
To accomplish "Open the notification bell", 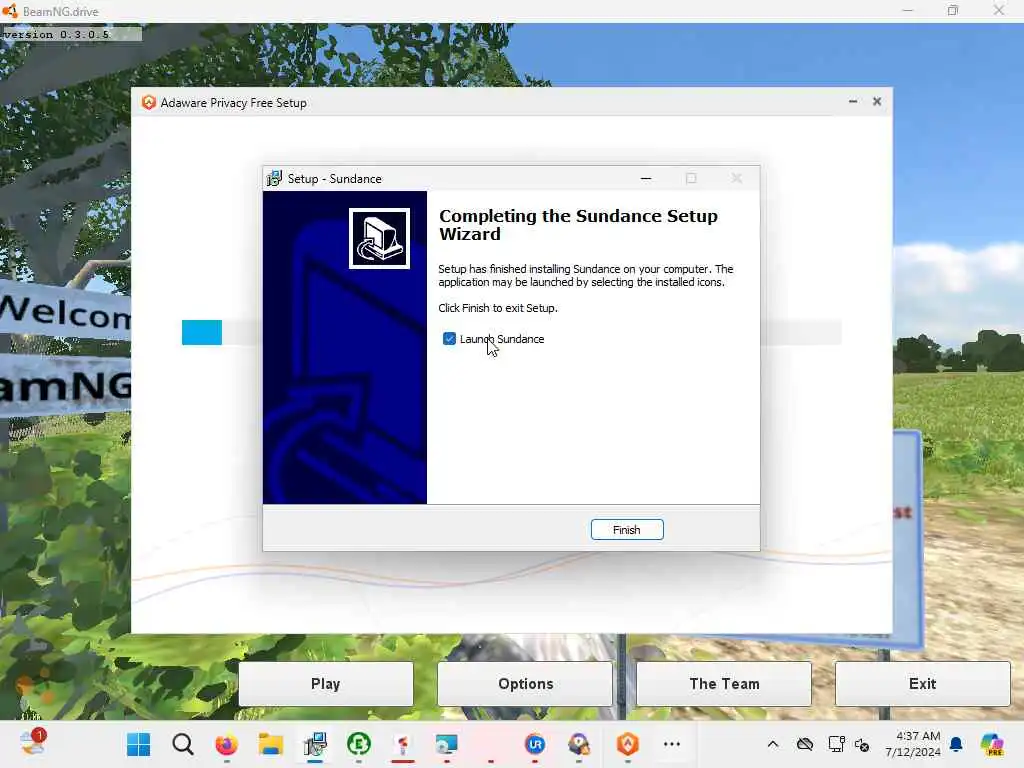I will [956, 744].
